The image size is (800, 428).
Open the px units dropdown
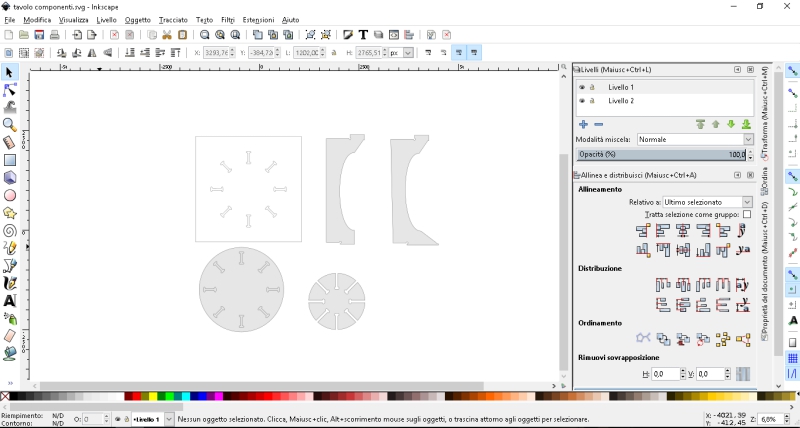[x=401, y=53]
